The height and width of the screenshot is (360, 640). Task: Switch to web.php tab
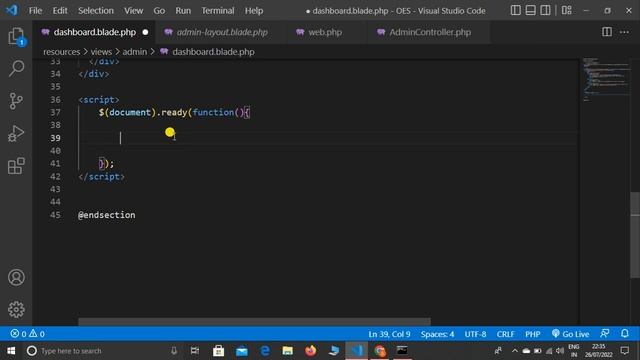click(325, 32)
